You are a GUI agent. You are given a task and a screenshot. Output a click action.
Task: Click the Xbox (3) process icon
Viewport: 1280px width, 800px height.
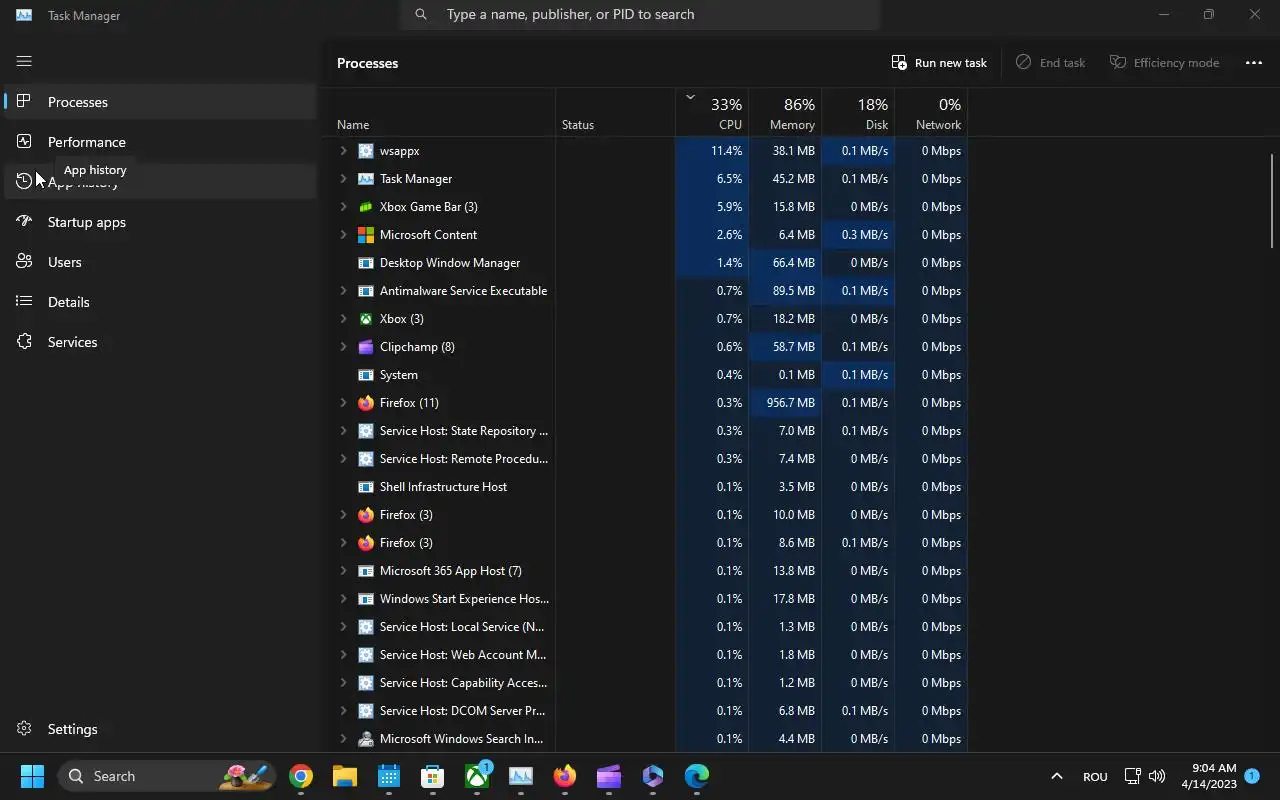[366, 319]
